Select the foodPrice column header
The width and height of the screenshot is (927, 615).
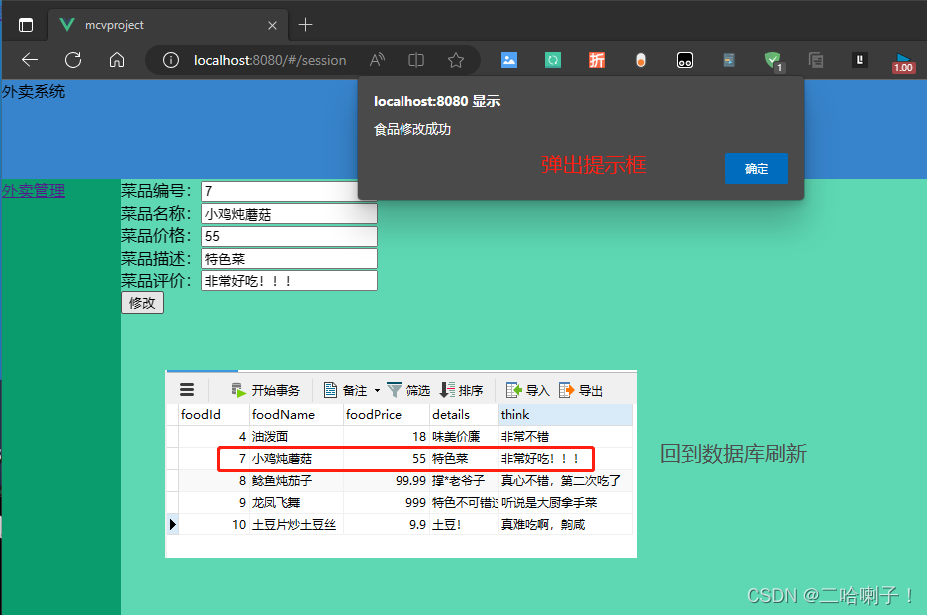[387, 415]
